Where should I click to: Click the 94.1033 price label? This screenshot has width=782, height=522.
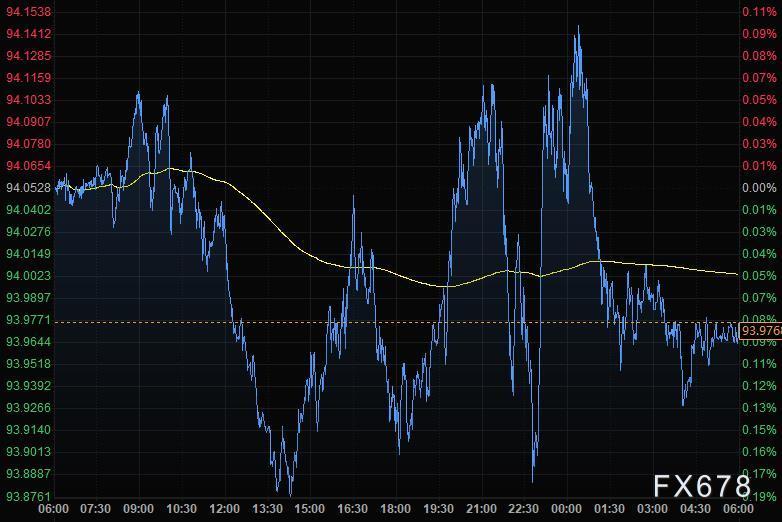[28, 99]
